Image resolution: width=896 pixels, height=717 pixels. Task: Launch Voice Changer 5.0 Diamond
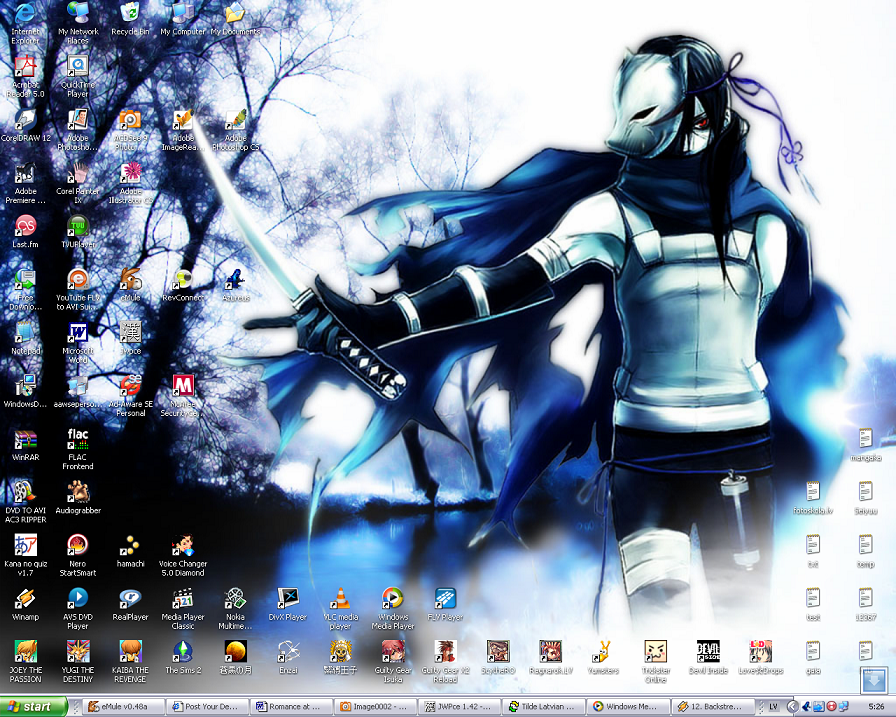pos(183,545)
